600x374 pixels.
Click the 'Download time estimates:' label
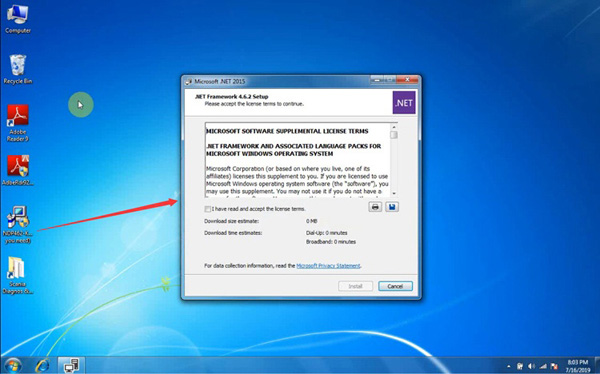(233, 233)
